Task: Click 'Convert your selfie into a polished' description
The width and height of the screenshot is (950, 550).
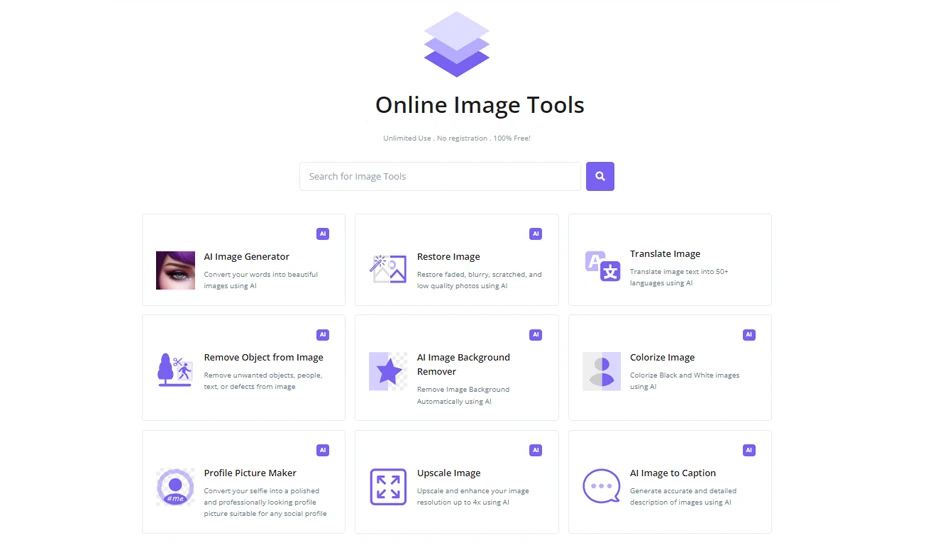Action: point(265,502)
